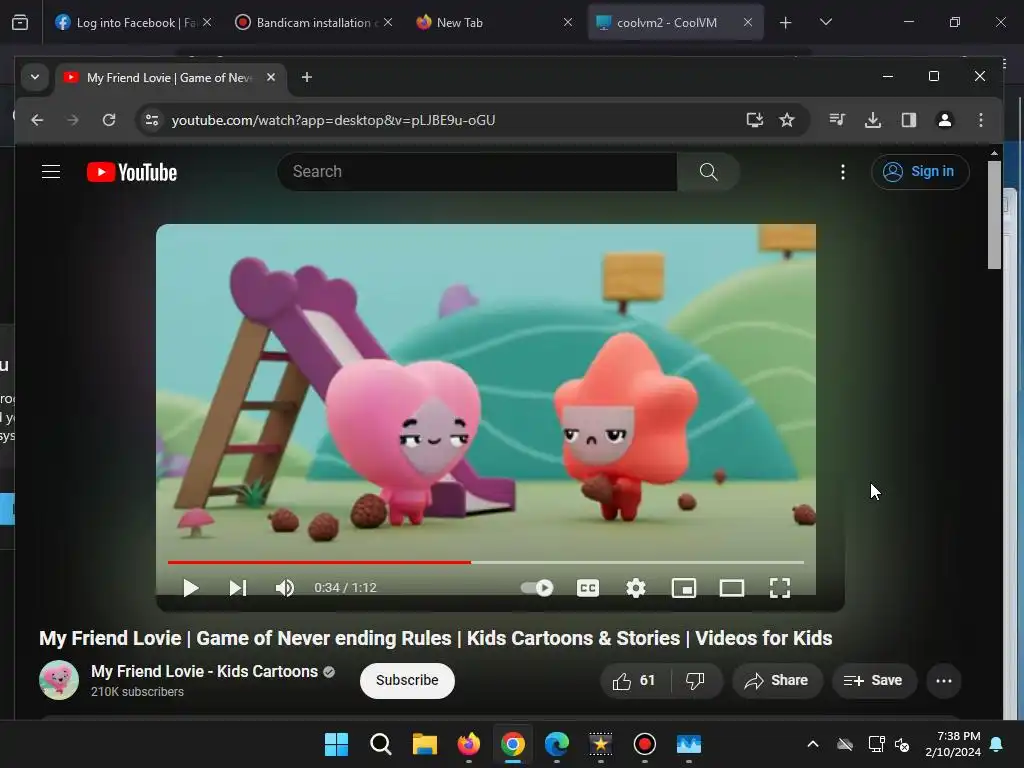Viewport: 1024px width, 768px height.
Task: Open My Friend Lovie channel avatar
Action: [x=59, y=680]
